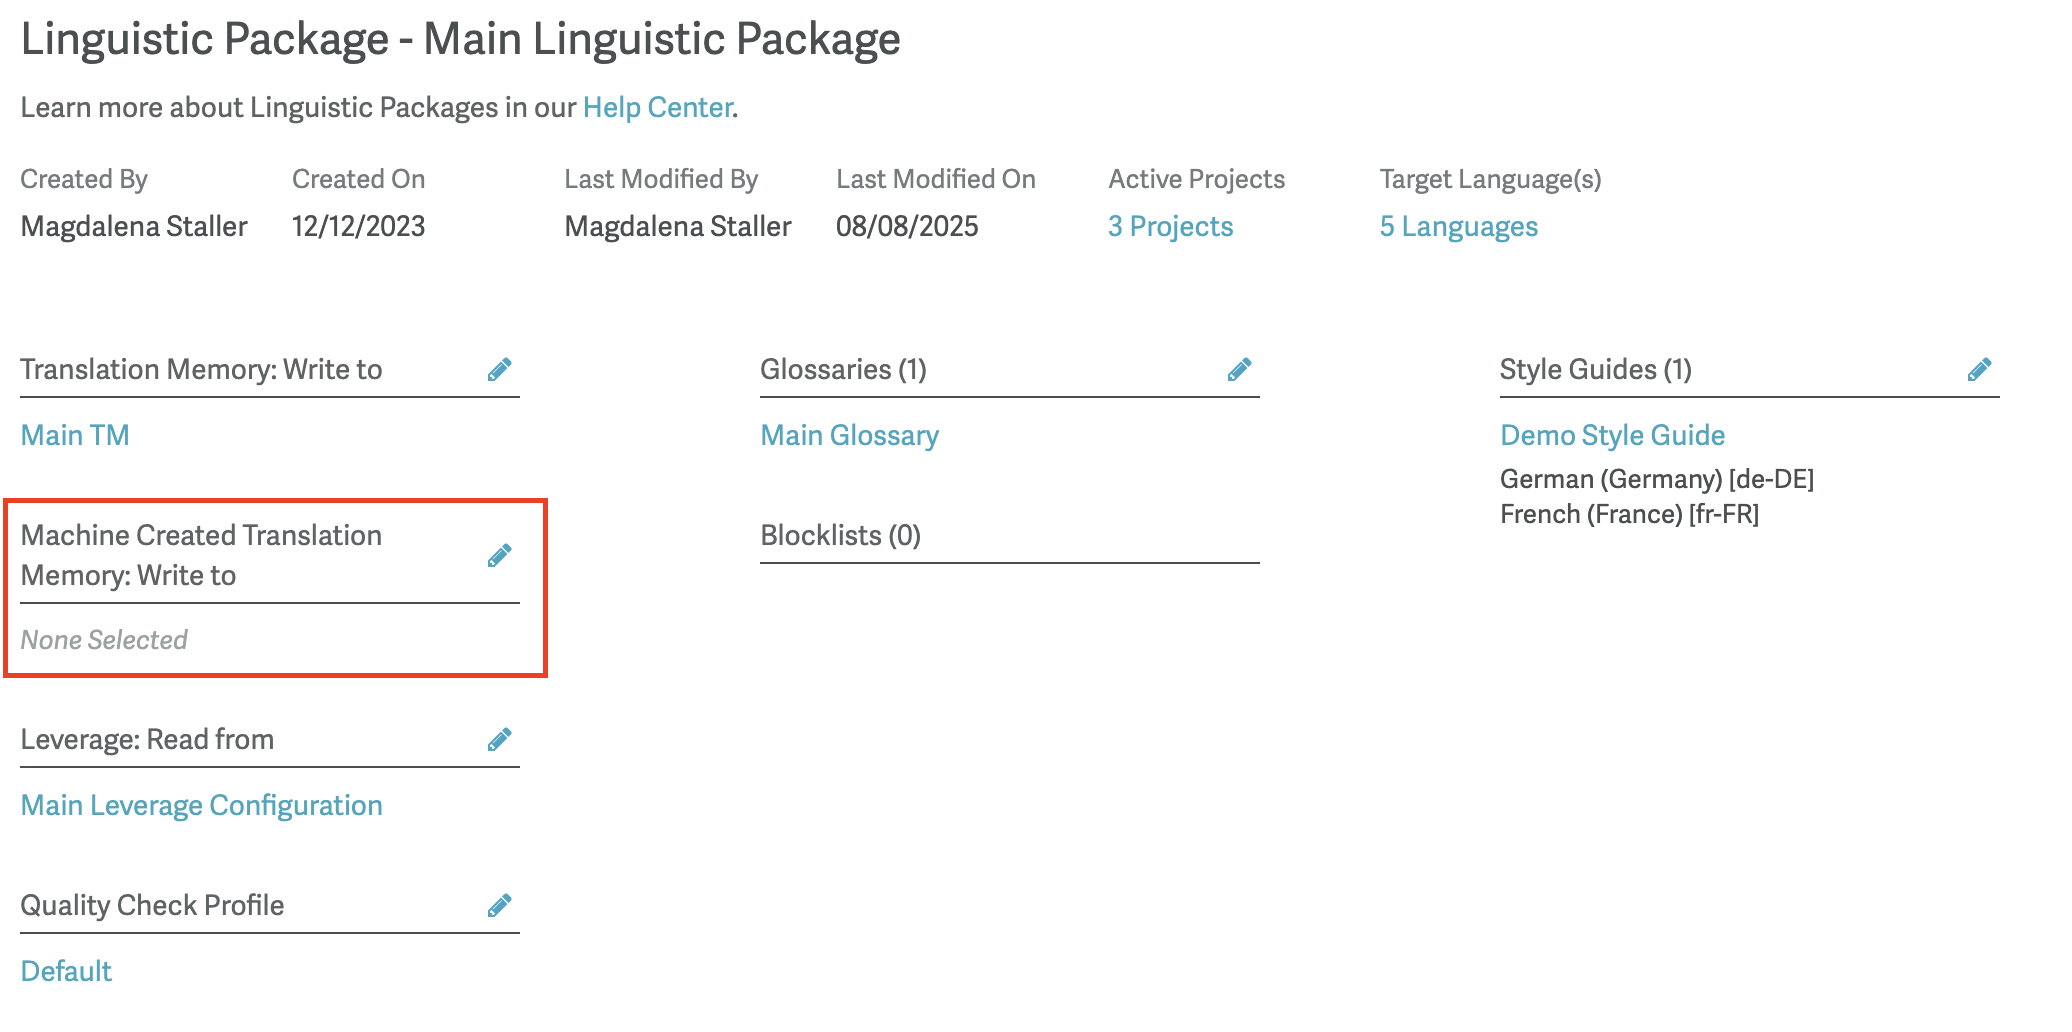
Task: Edit Machine Created Translation Memory setting
Action: click(500, 556)
